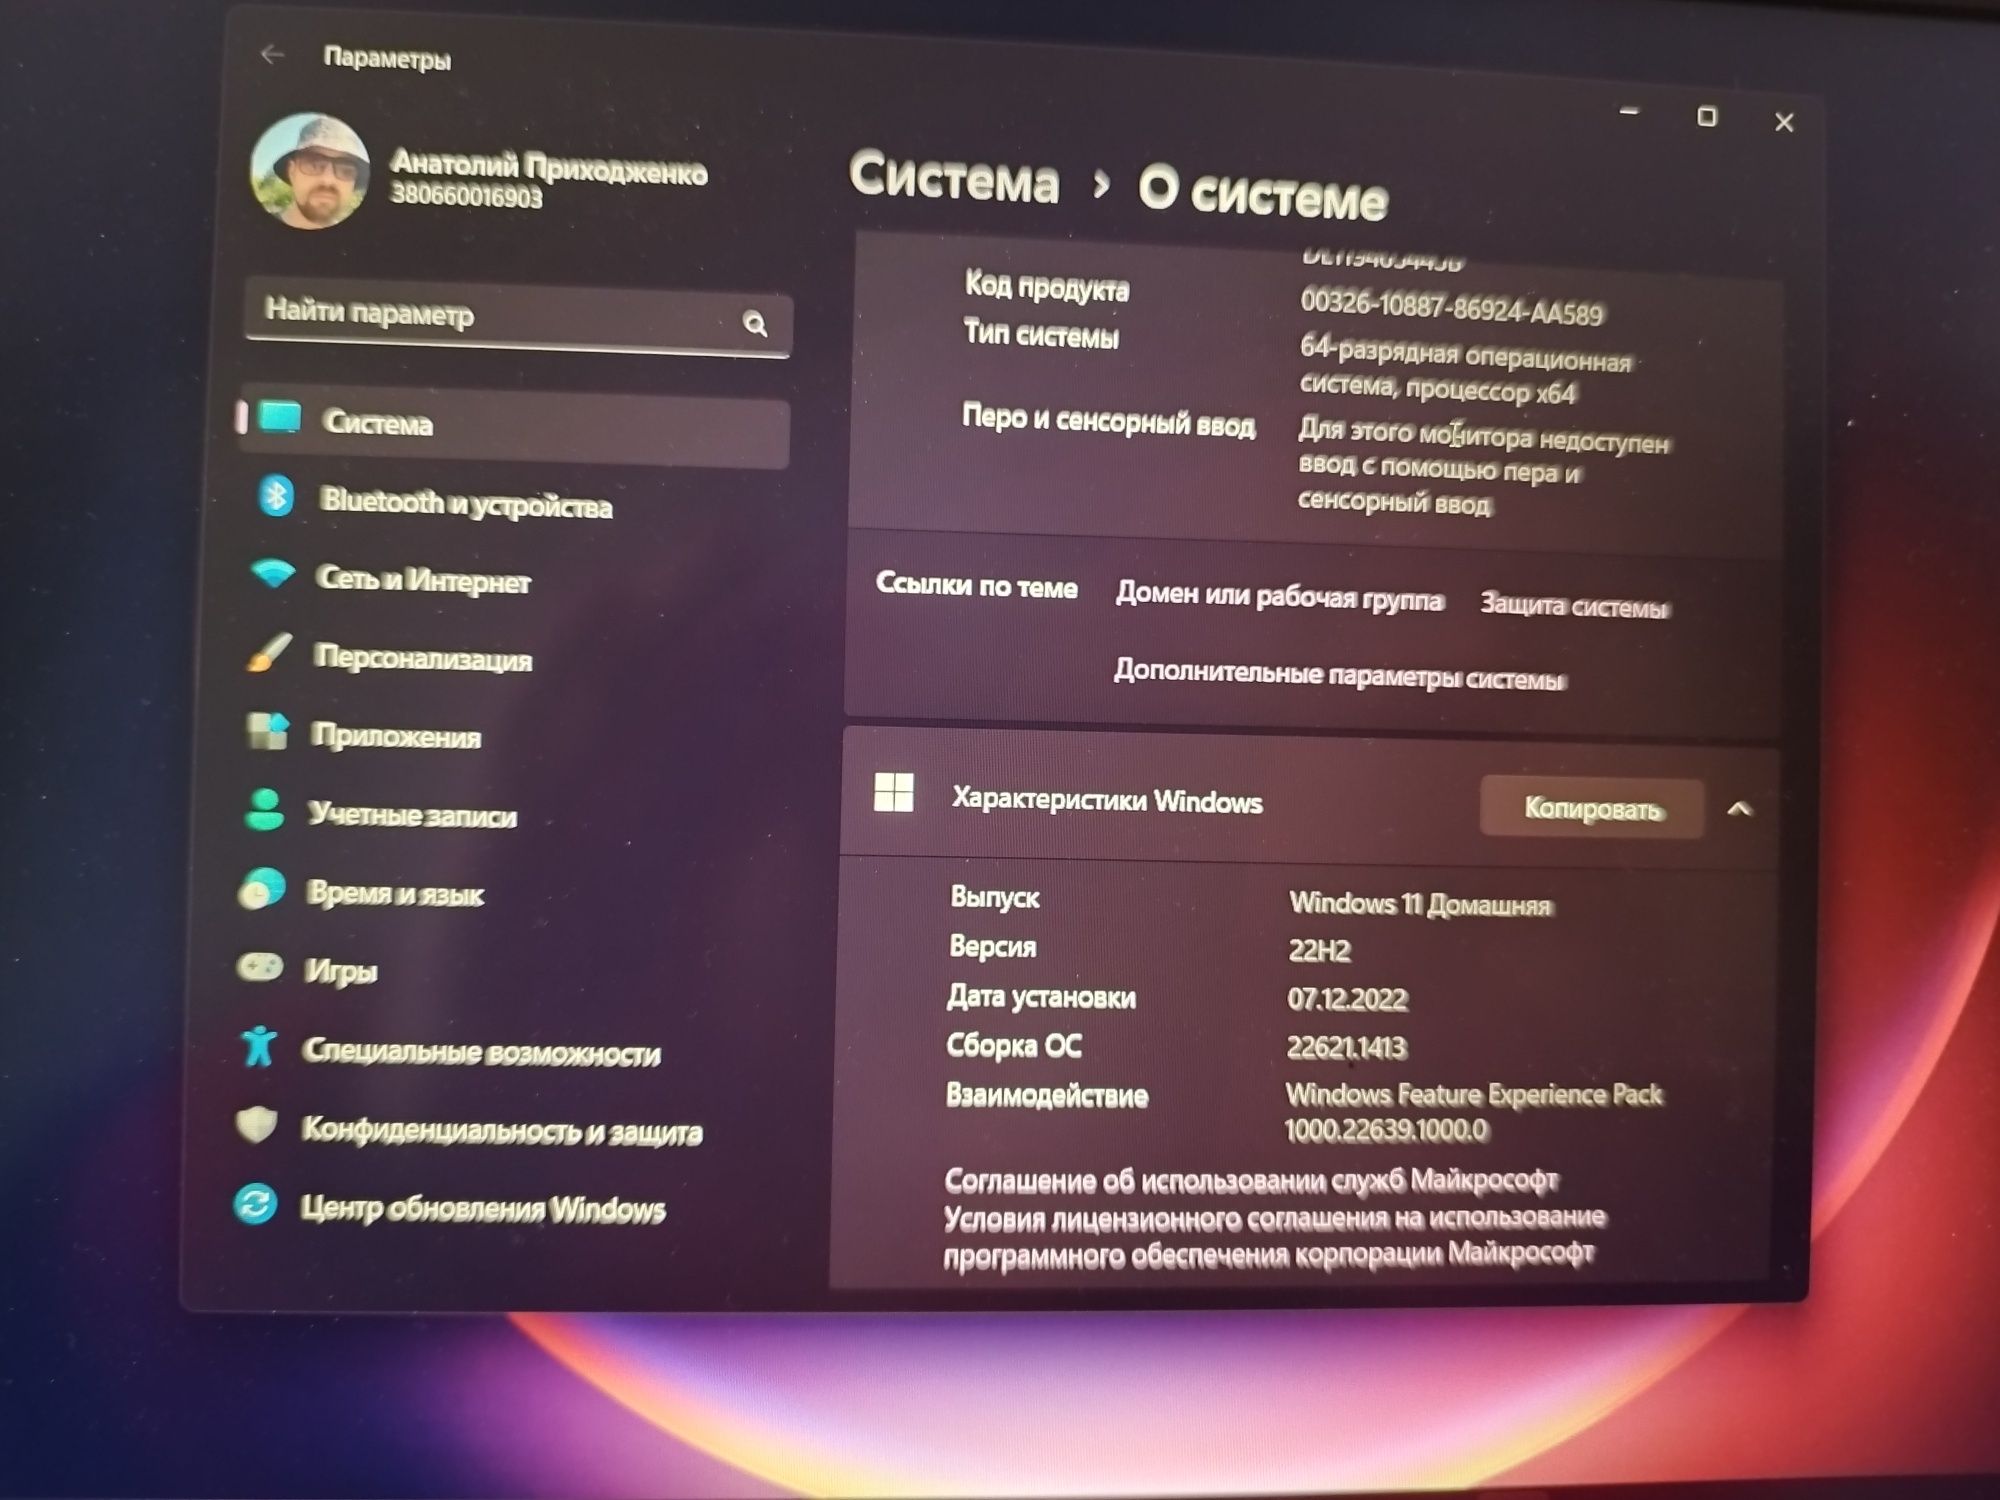
Task: Click the magnifier search icon
Action: tap(755, 324)
